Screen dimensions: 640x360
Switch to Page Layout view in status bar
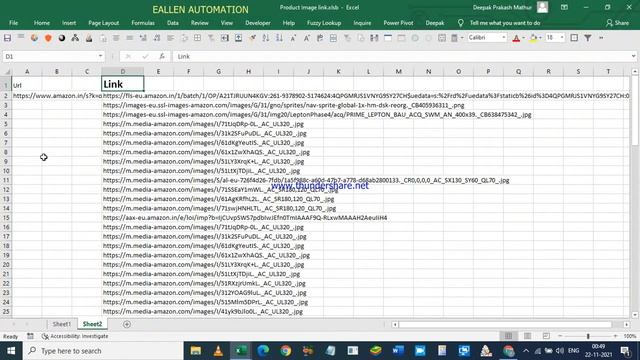click(x=527, y=336)
